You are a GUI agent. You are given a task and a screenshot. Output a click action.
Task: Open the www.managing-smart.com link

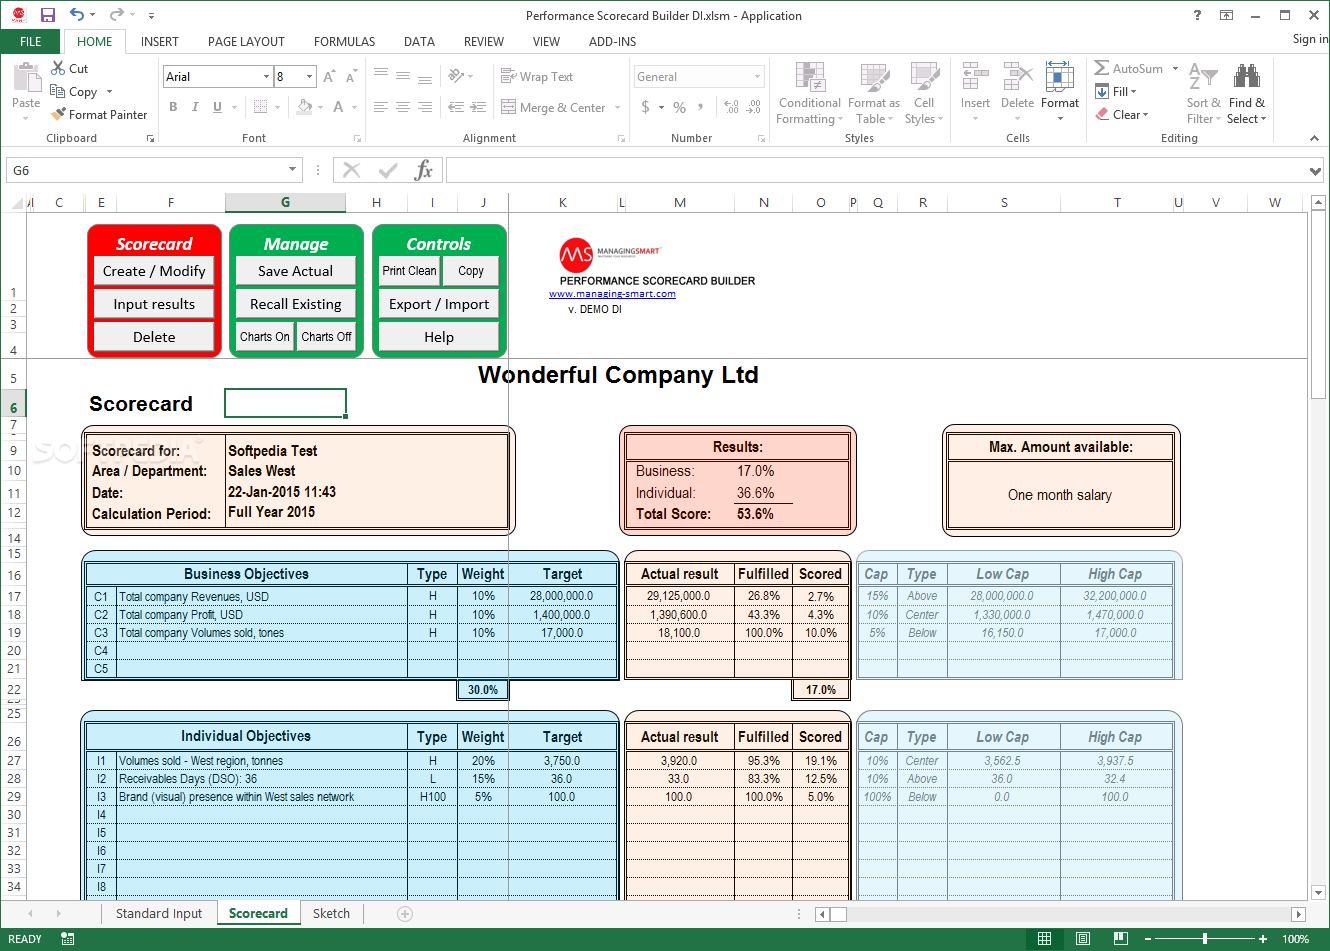(x=612, y=294)
